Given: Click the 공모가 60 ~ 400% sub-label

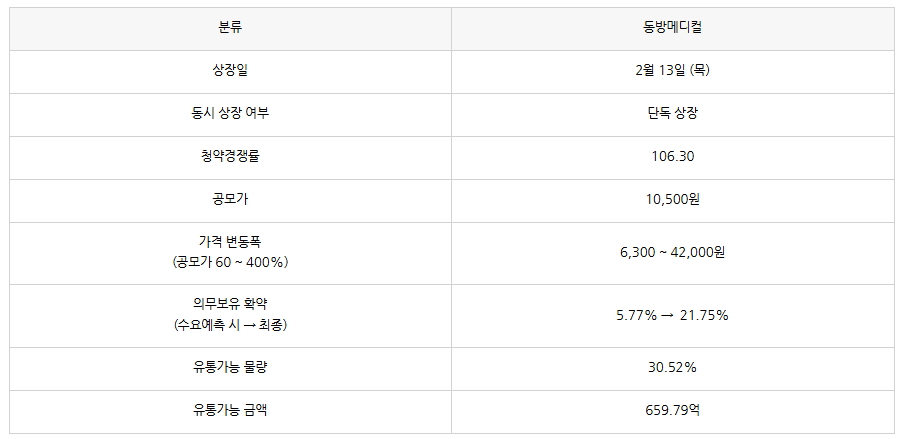Looking at the screenshot, I should click(230, 262).
